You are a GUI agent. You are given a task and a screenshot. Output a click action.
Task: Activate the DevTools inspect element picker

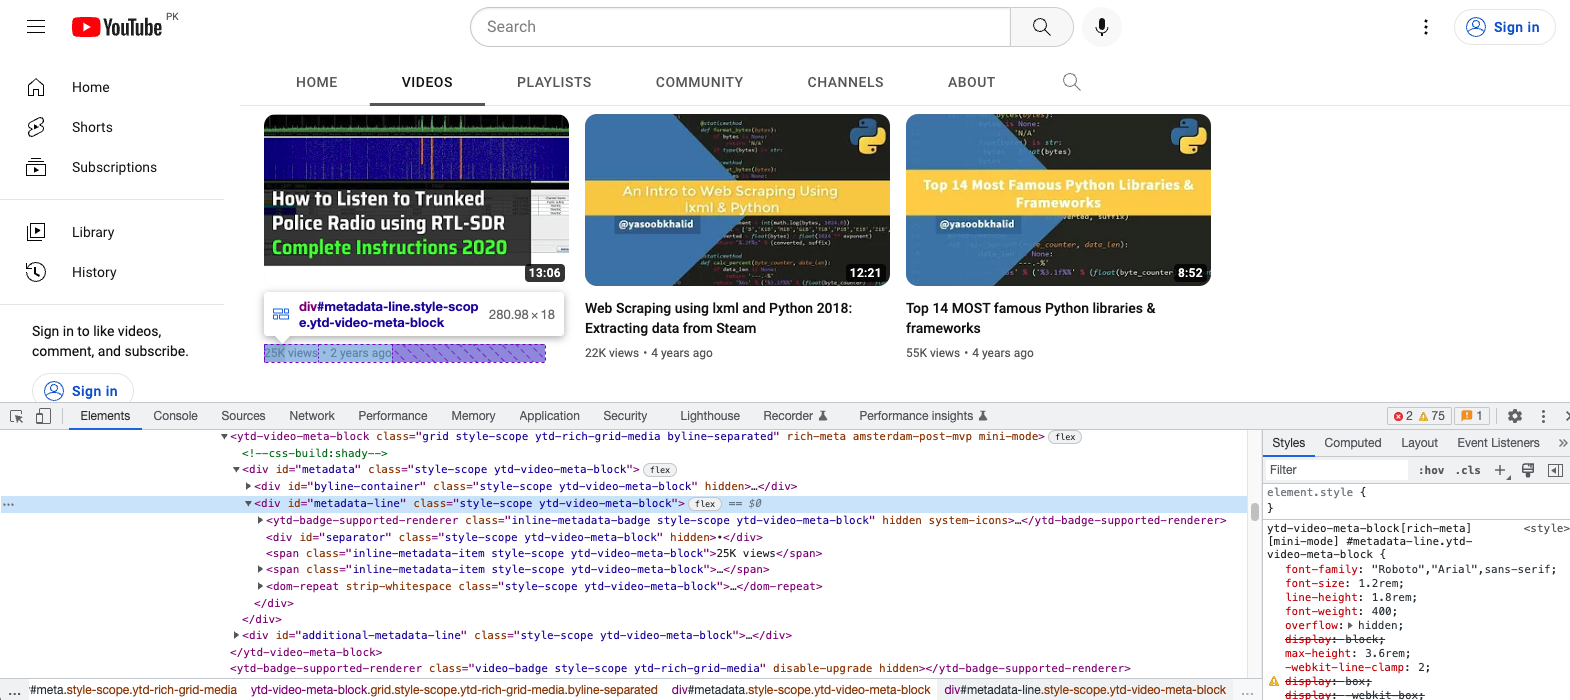click(17, 416)
